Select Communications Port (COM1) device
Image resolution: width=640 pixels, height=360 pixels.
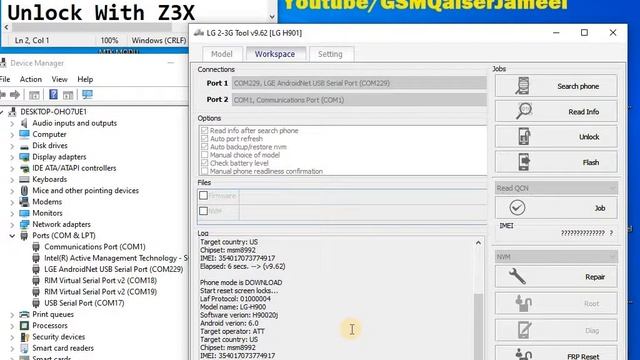click(95, 247)
